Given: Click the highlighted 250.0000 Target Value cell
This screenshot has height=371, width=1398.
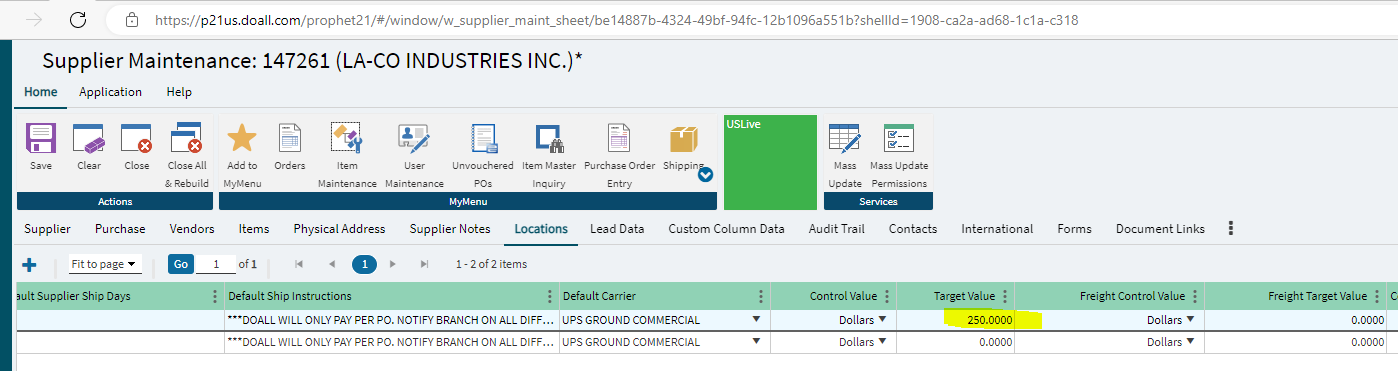Looking at the screenshot, I should point(955,320).
